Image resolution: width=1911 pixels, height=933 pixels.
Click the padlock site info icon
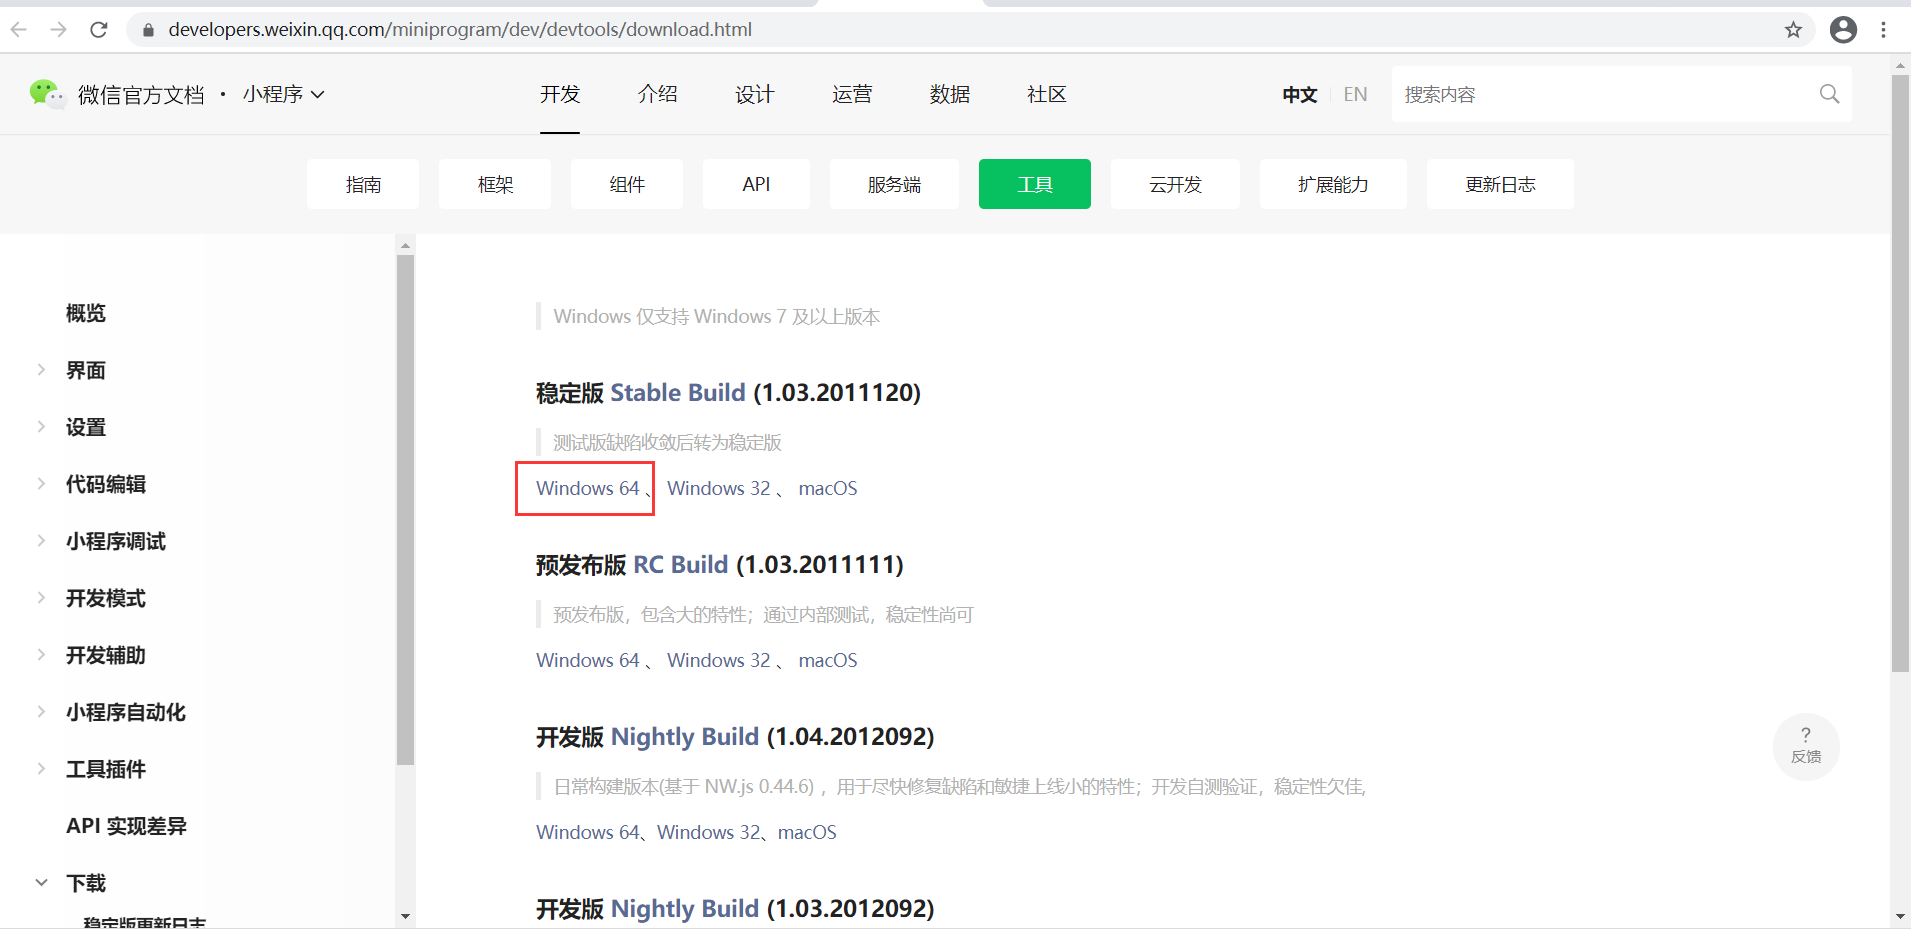pos(149,30)
